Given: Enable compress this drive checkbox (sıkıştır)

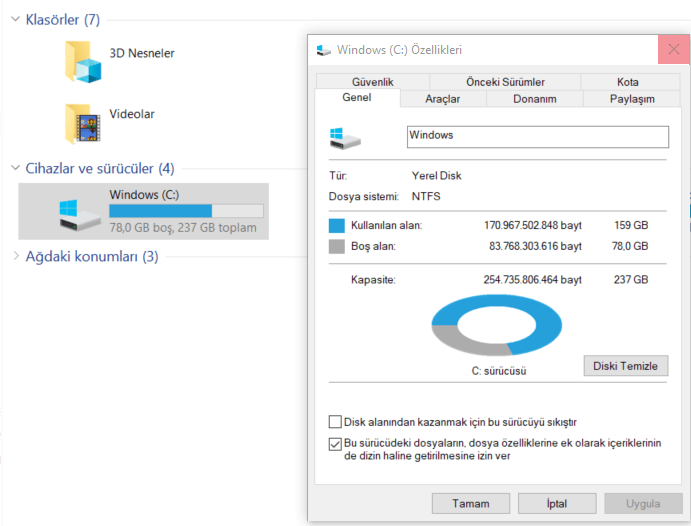Looking at the screenshot, I should [335, 422].
